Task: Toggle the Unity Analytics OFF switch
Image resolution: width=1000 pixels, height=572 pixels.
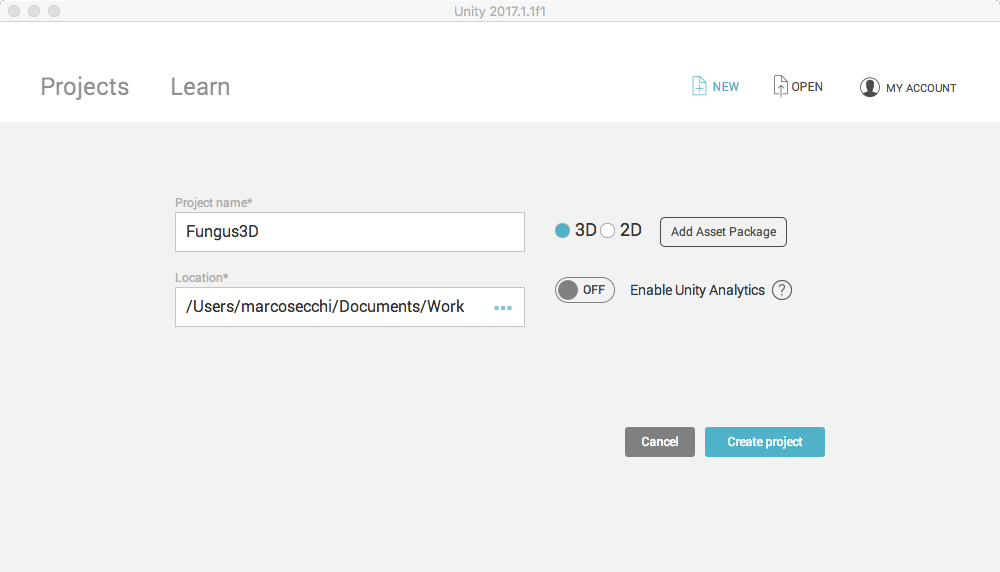Action: click(584, 290)
